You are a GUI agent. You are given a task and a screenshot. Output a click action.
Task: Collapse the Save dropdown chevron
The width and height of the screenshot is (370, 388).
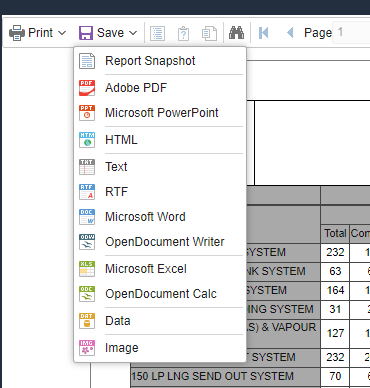point(133,33)
